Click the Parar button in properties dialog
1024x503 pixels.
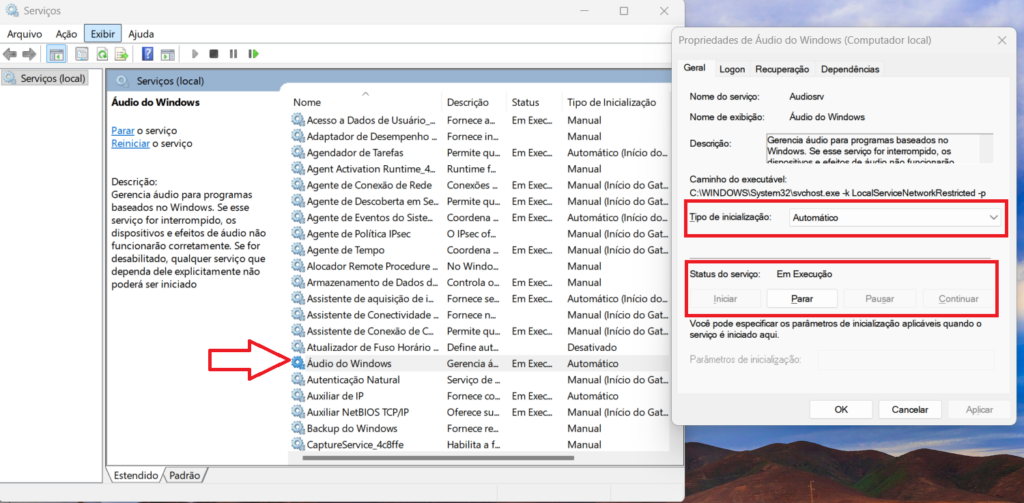[802, 299]
